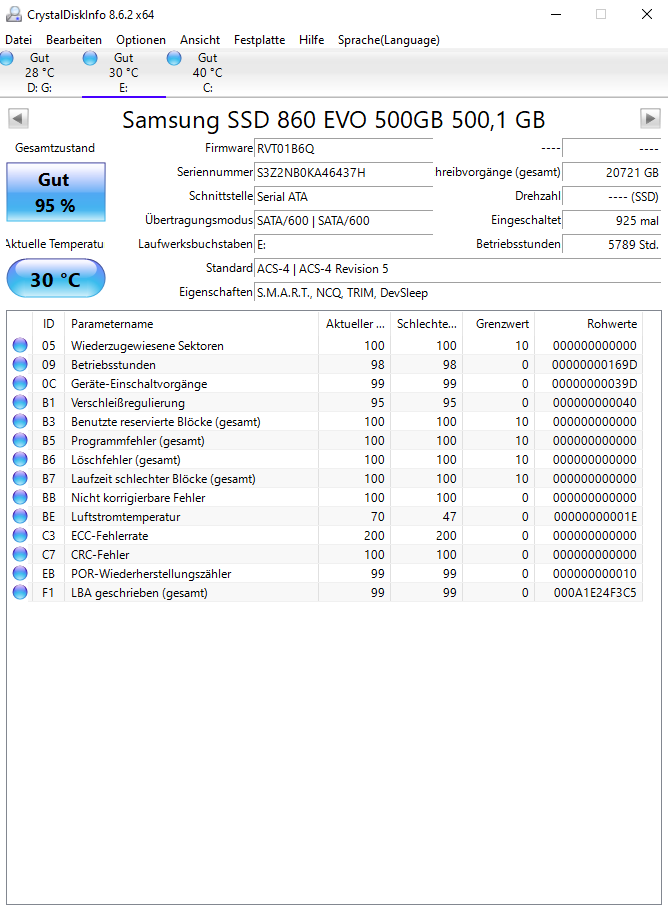Open the Festplatte menu
Viewport: 668px width, 911px height.
coord(259,40)
